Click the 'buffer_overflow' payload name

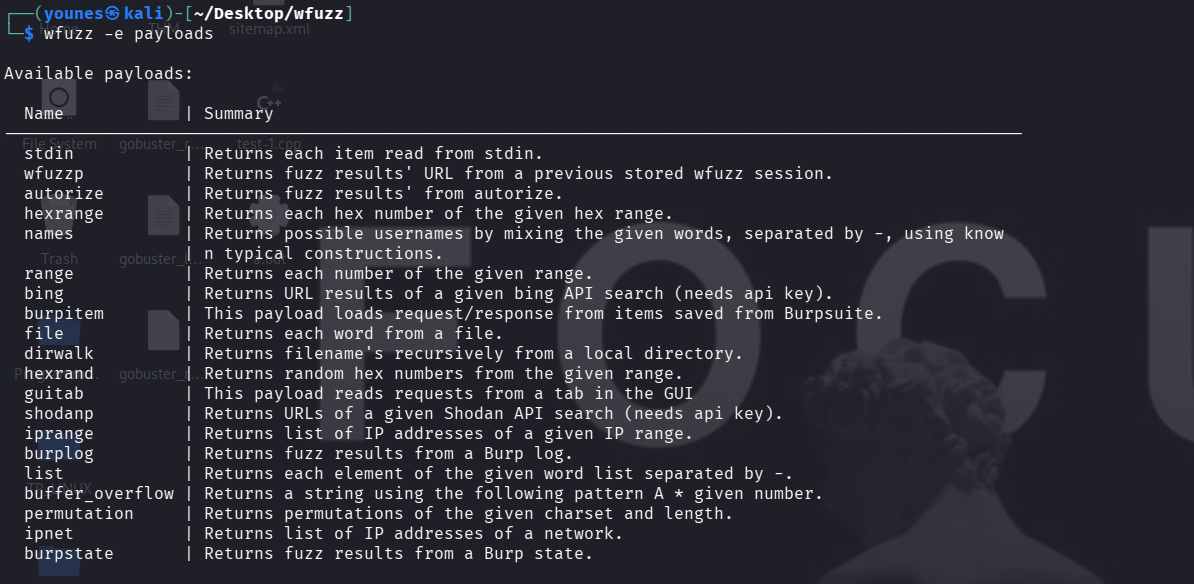pos(99,493)
